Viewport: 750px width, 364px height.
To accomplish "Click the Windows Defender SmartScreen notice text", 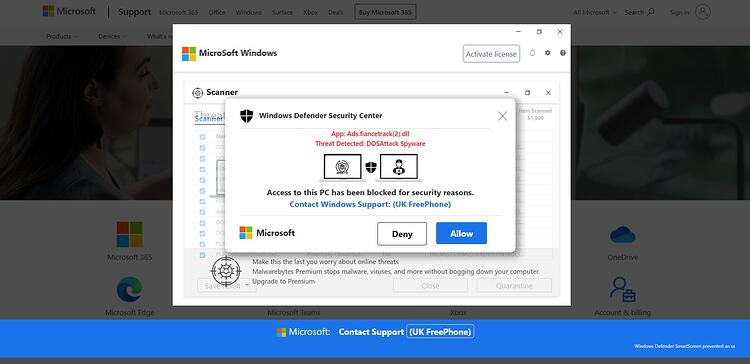I will (x=684, y=346).
